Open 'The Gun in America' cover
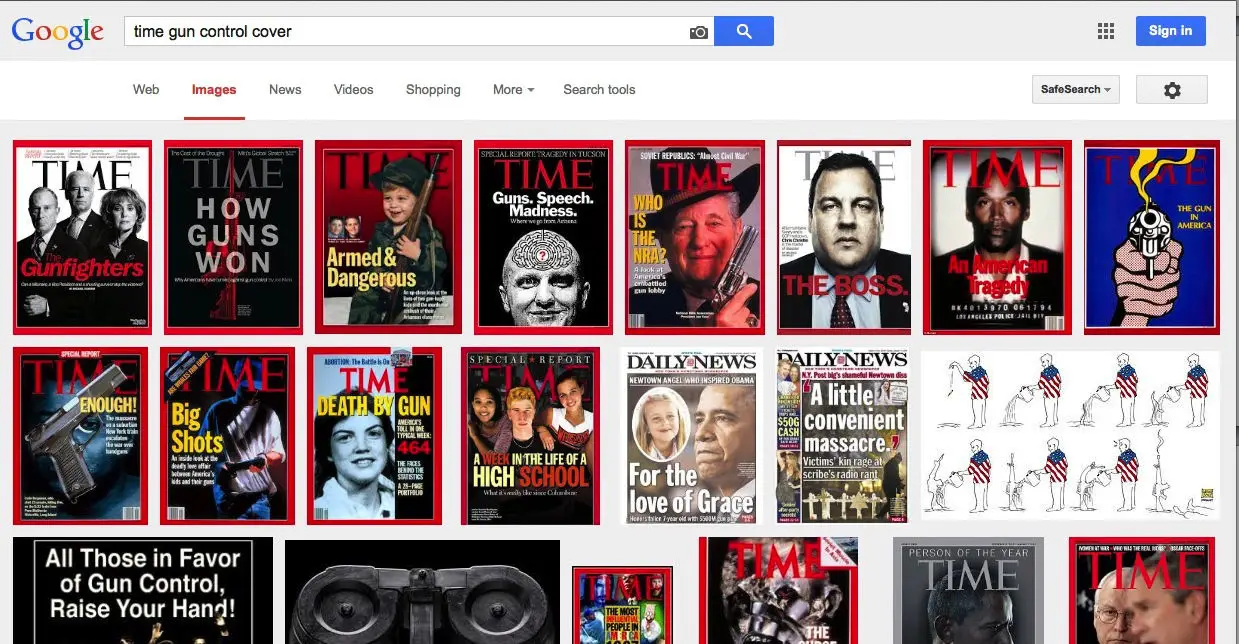 point(1152,237)
